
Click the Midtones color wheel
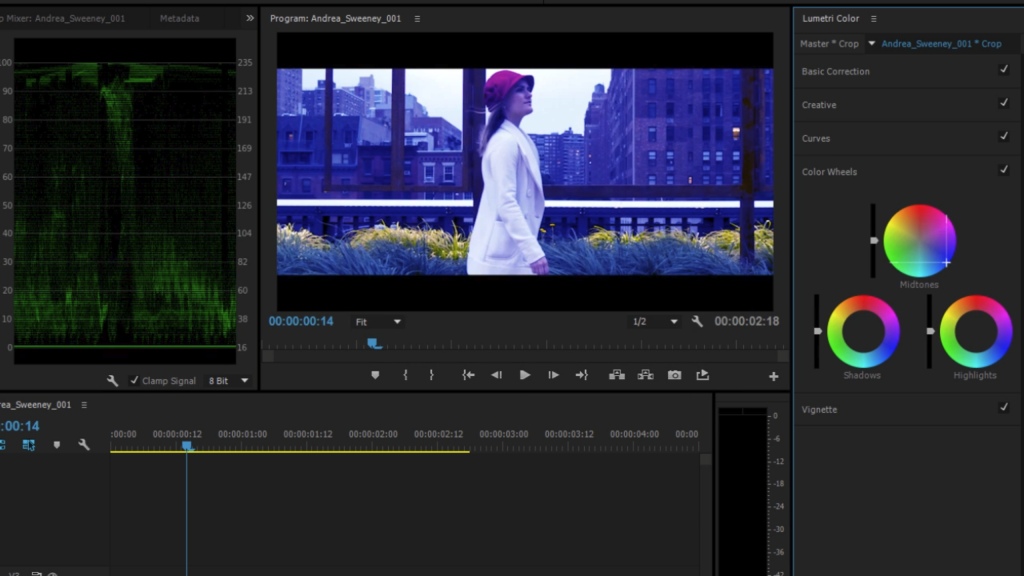tap(919, 241)
